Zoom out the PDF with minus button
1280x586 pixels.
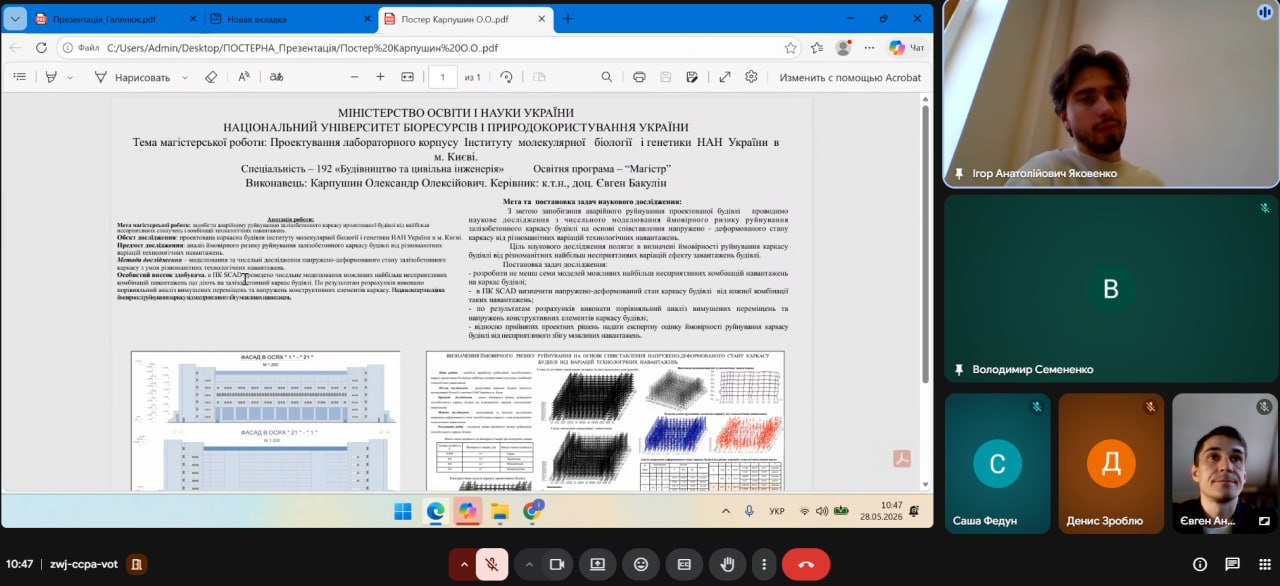tap(352, 77)
